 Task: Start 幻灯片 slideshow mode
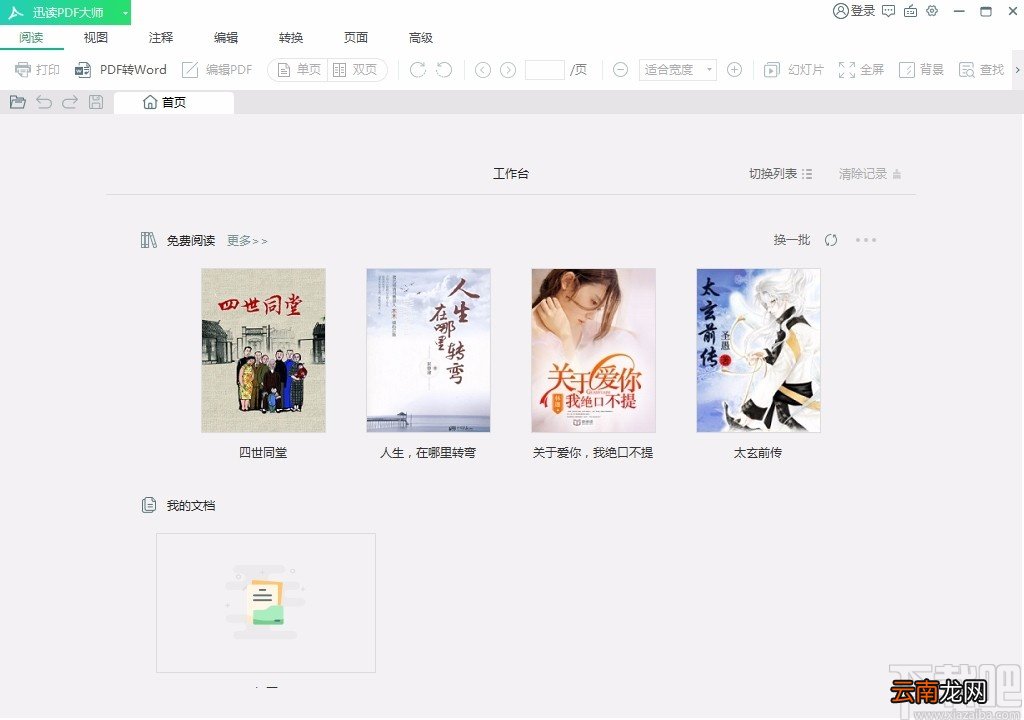[793, 69]
